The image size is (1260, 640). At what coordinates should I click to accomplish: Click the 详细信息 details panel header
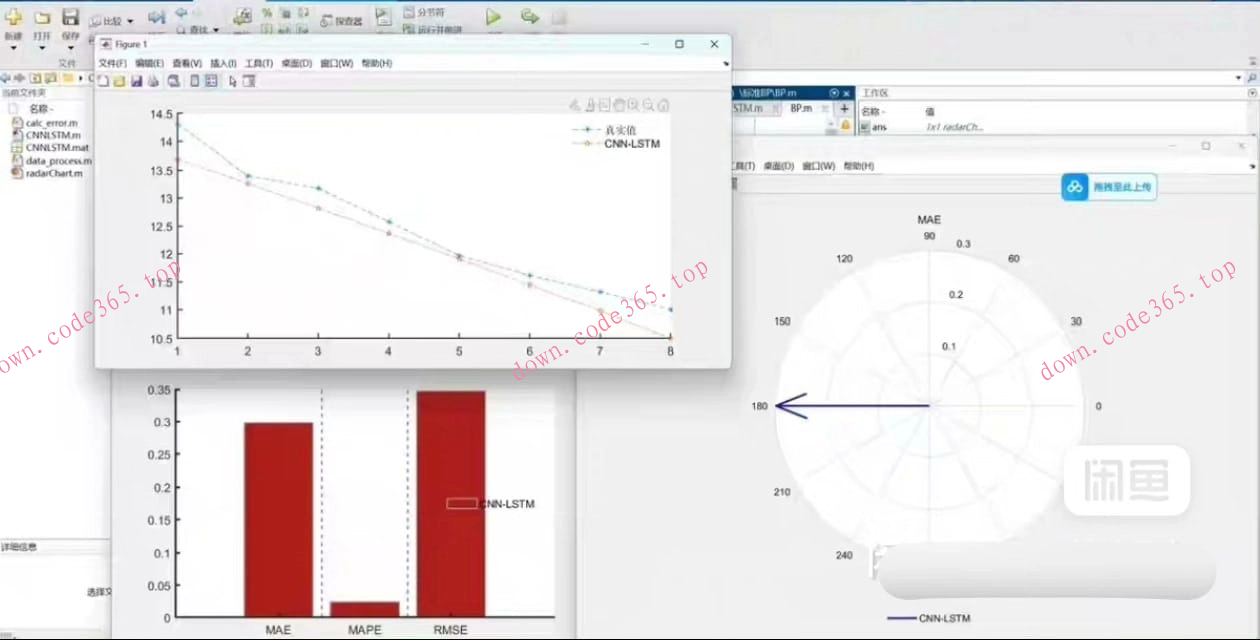19,547
